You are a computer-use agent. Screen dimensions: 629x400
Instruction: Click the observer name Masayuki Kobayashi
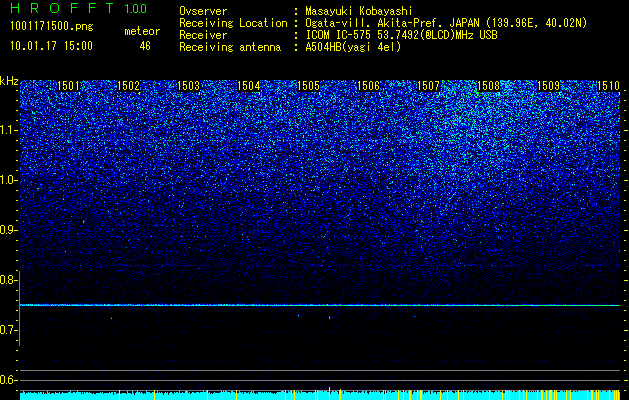pyautogui.click(x=359, y=11)
